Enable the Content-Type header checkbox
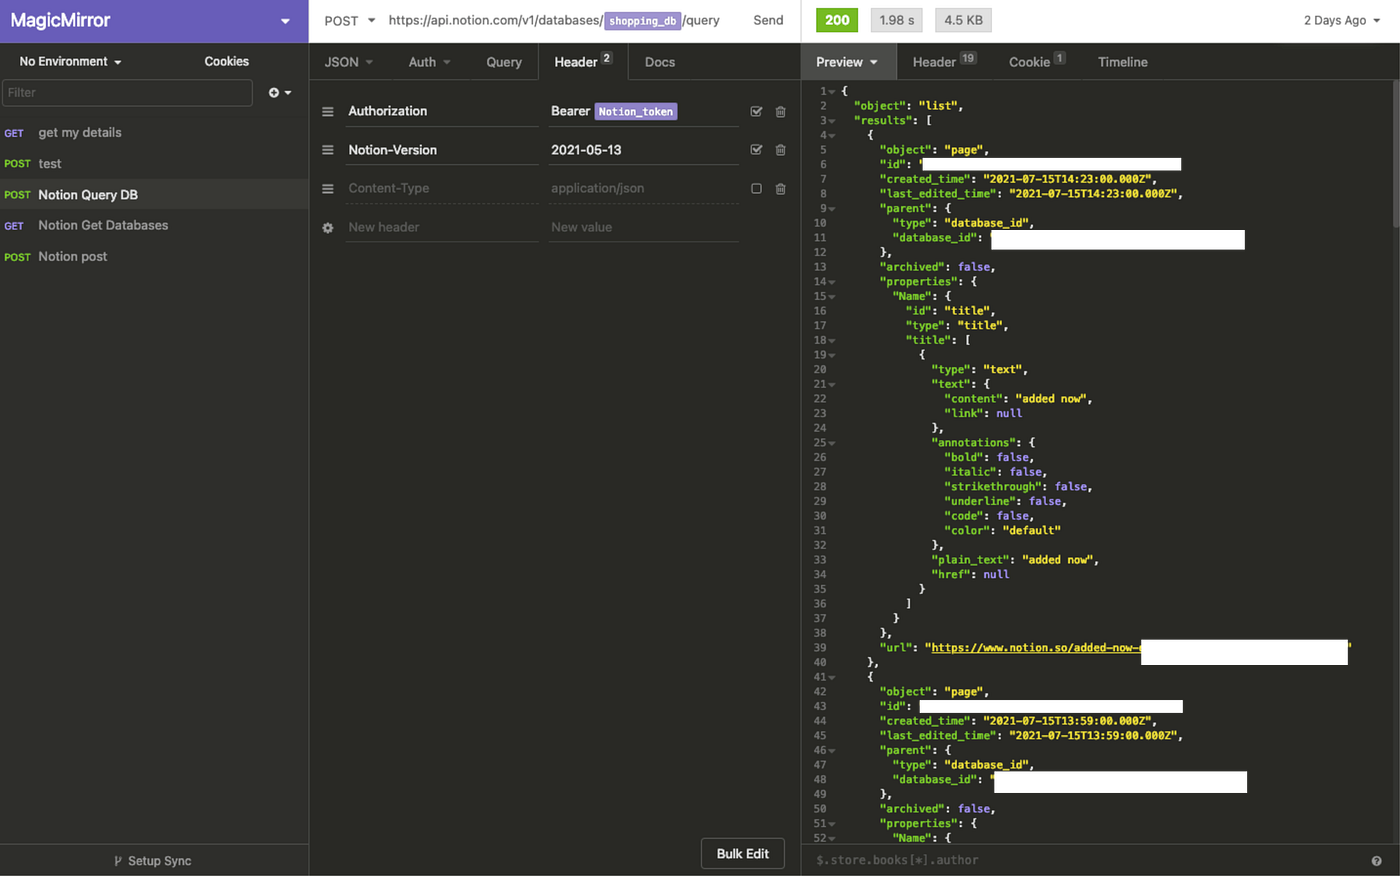This screenshot has height=876, width=1400. pos(756,189)
